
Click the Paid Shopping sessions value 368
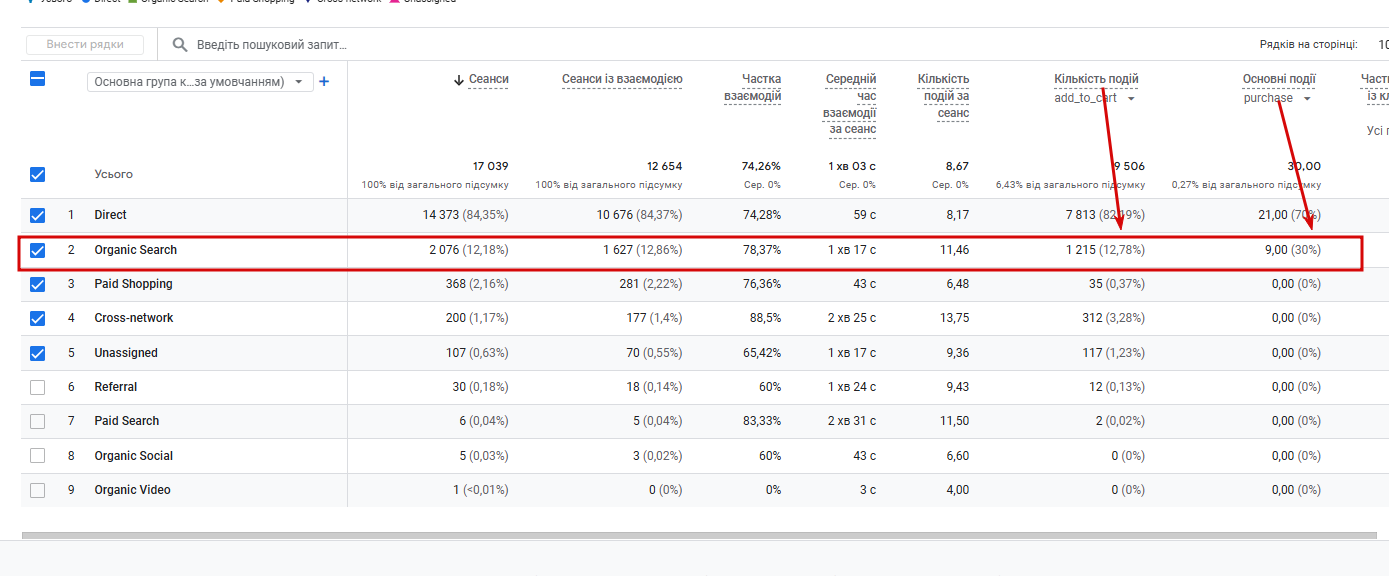pos(456,284)
